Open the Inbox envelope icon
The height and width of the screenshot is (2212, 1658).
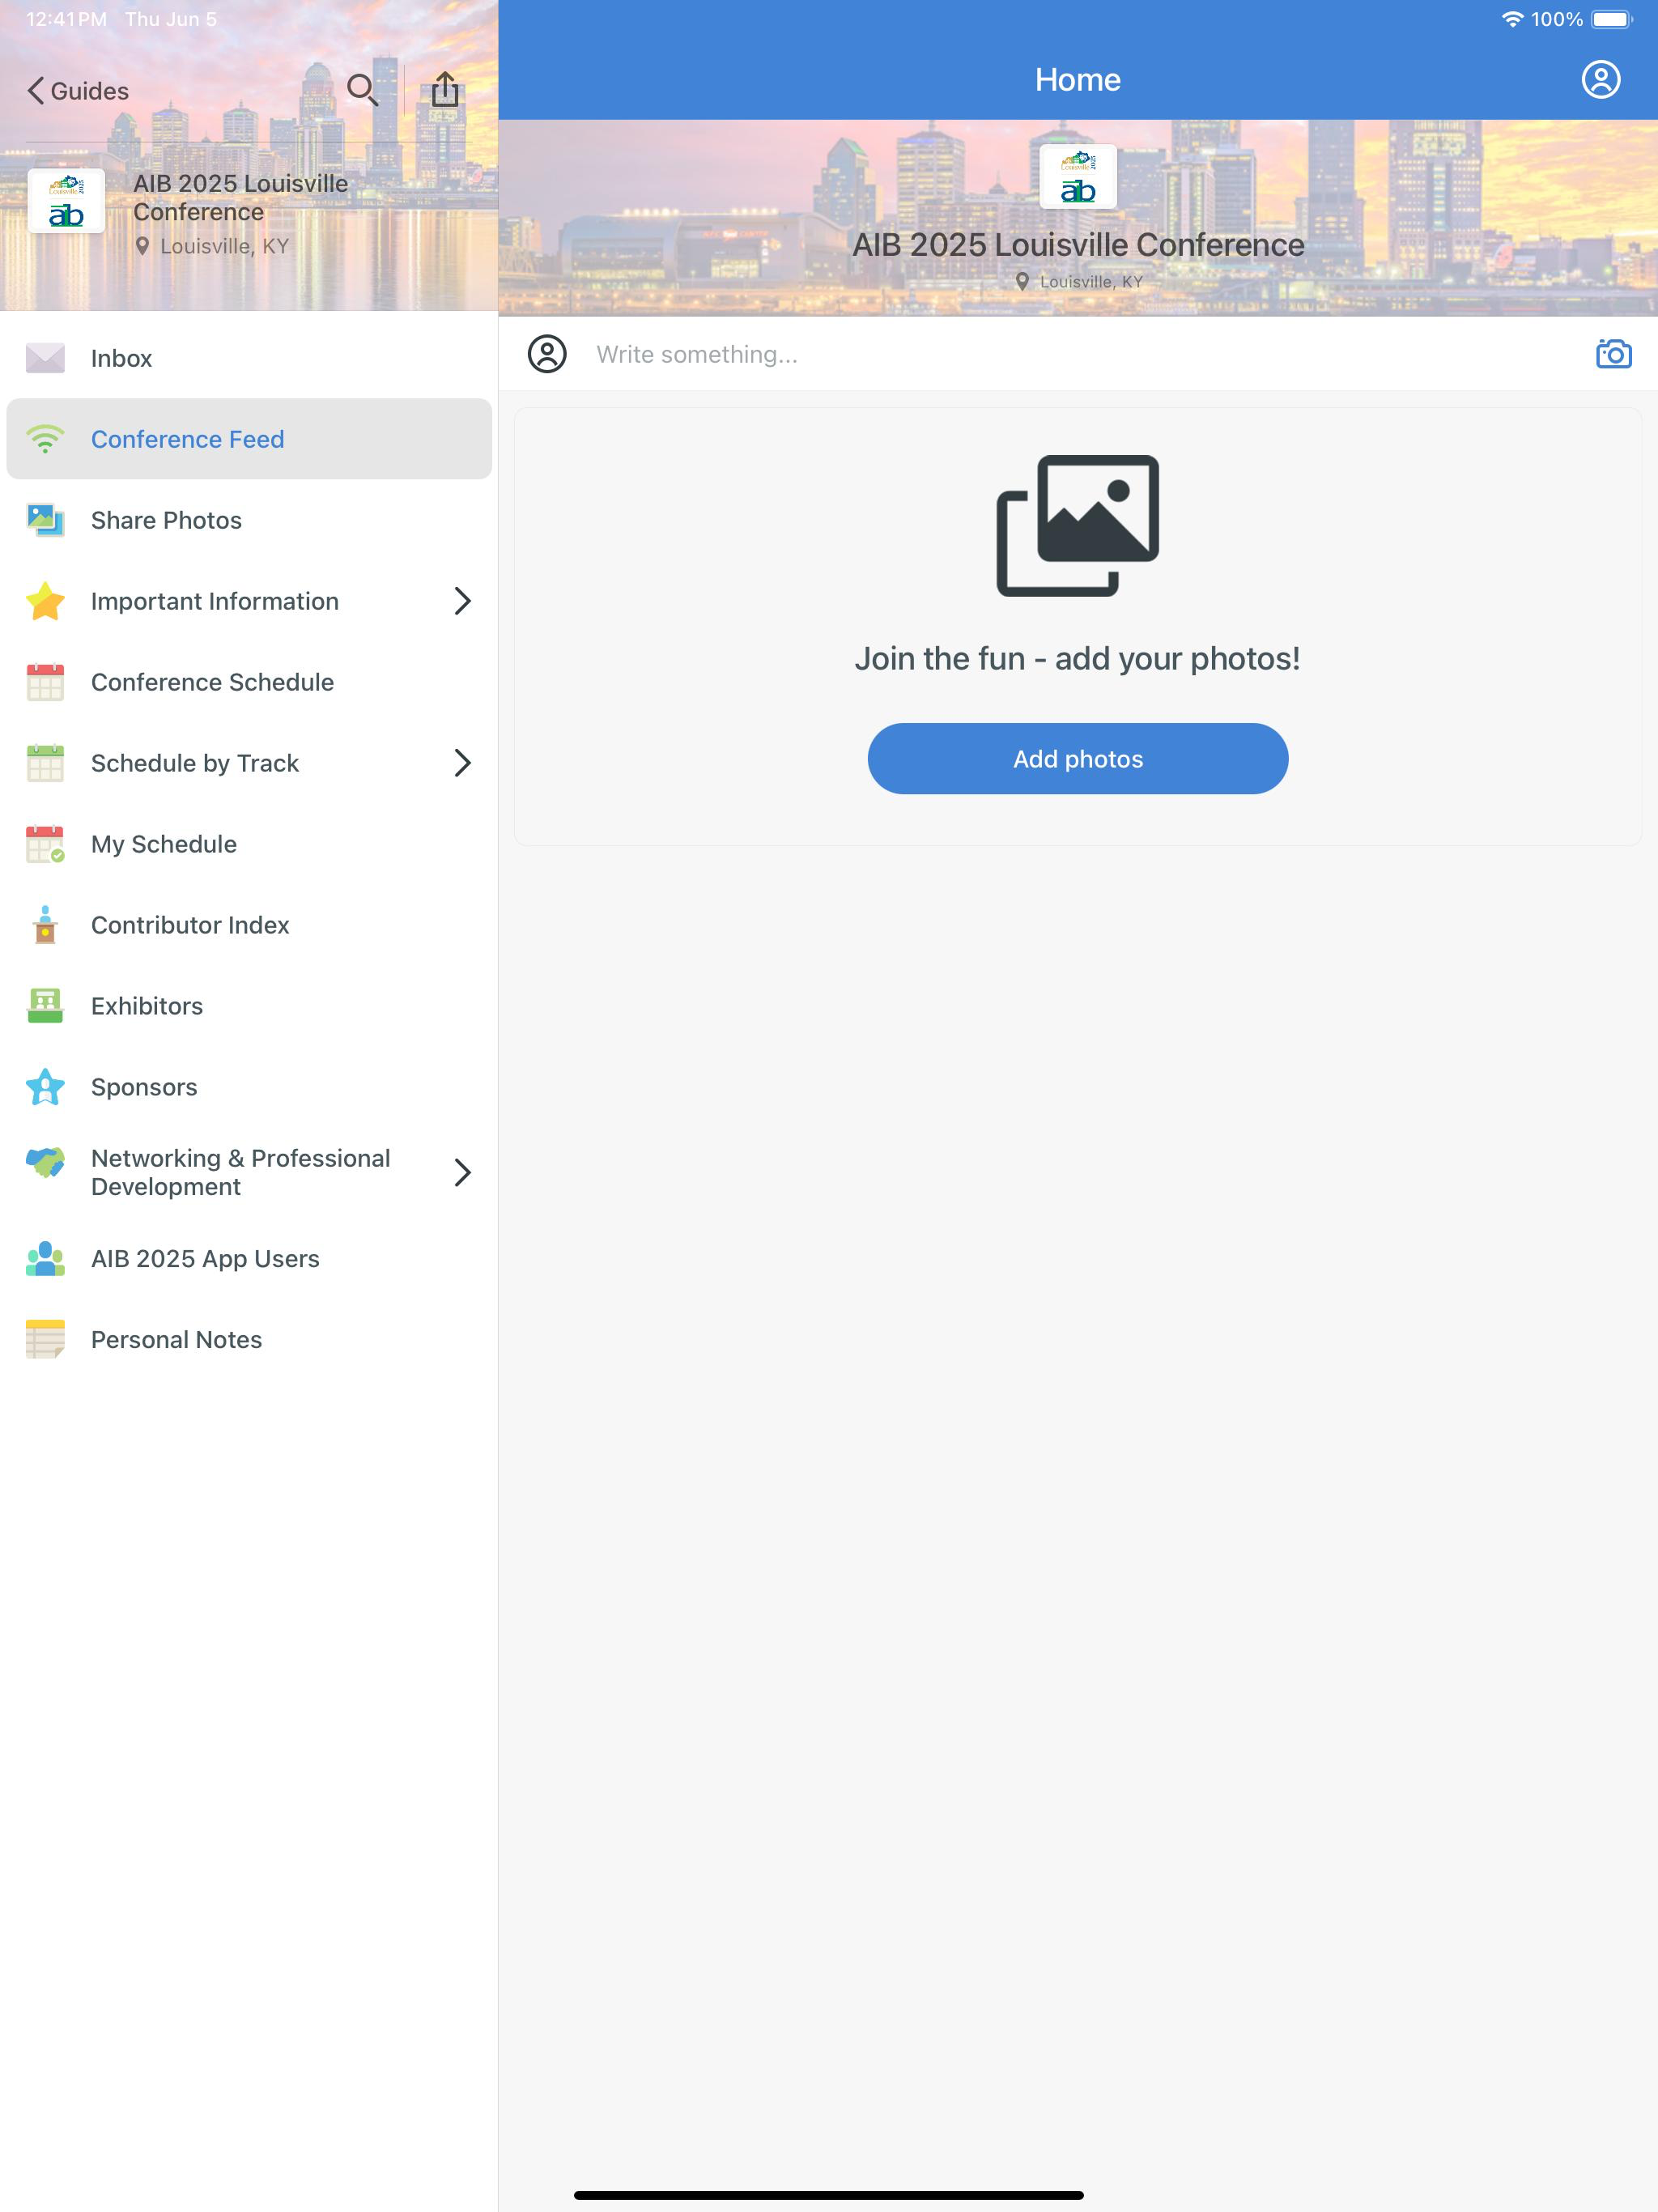(45, 358)
